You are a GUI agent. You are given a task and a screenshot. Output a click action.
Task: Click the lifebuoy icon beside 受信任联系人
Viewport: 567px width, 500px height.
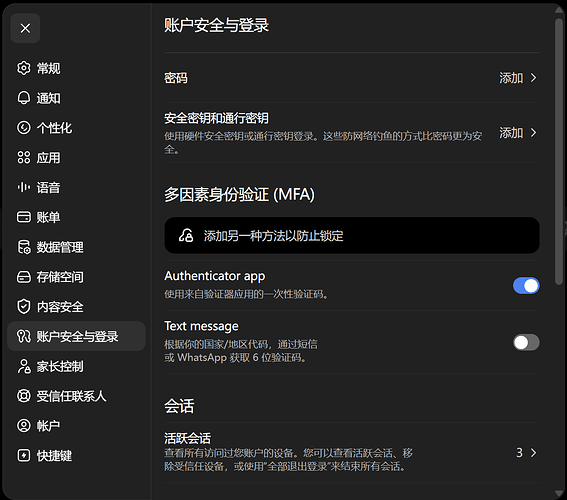[24, 396]
